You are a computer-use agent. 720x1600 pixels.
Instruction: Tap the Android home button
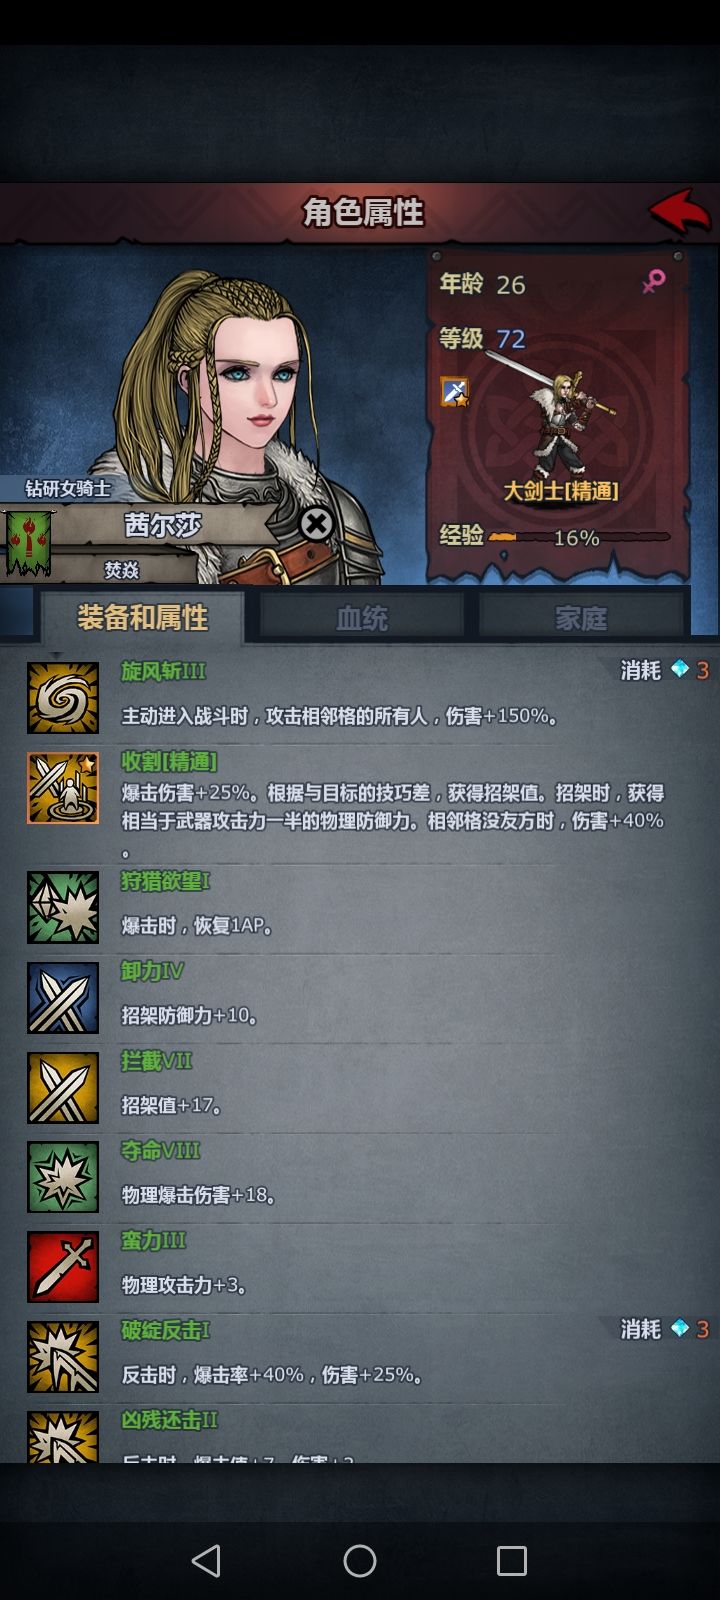click(x=360, y=1560)
